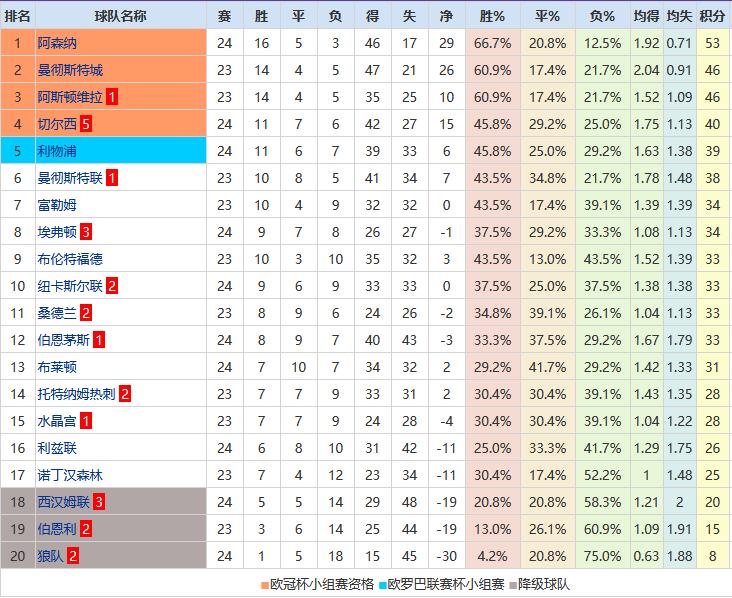This screenshot has height=598, width=732.
Task: Click the red badge beside 阿斯顿维拉
Action: coord(113,97)
